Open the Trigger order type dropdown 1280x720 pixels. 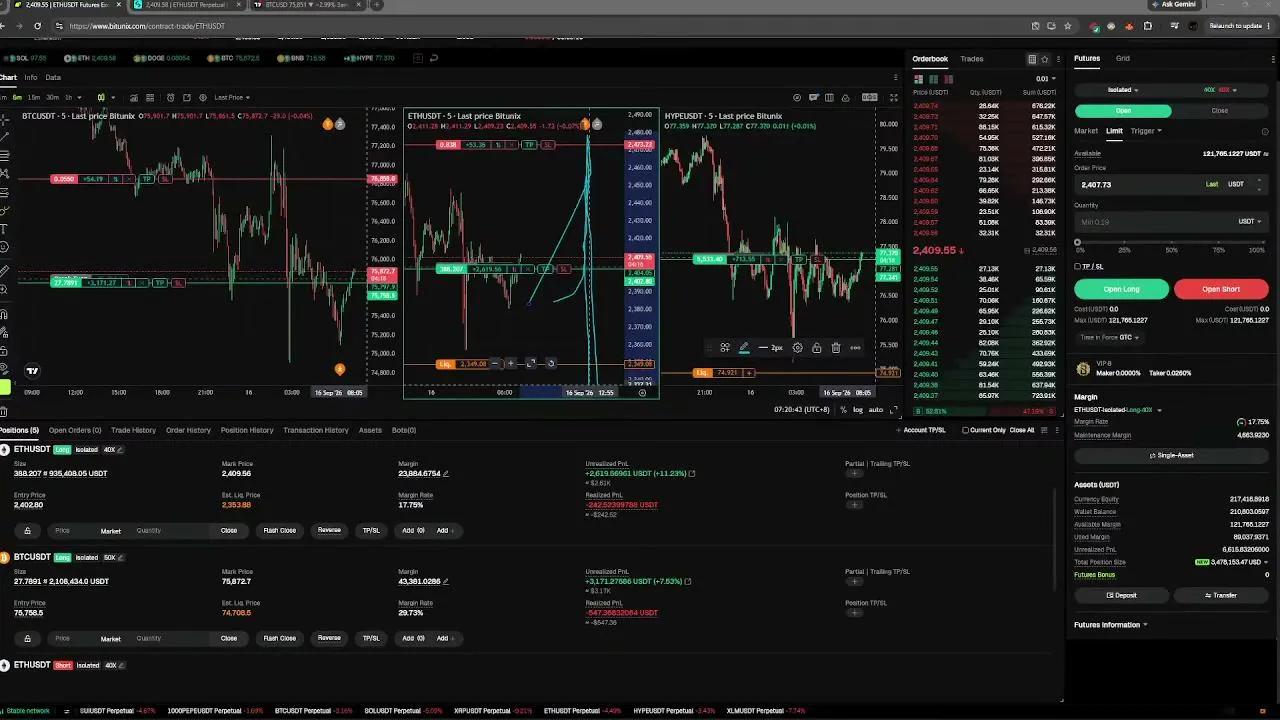[x=1146, y=131]
